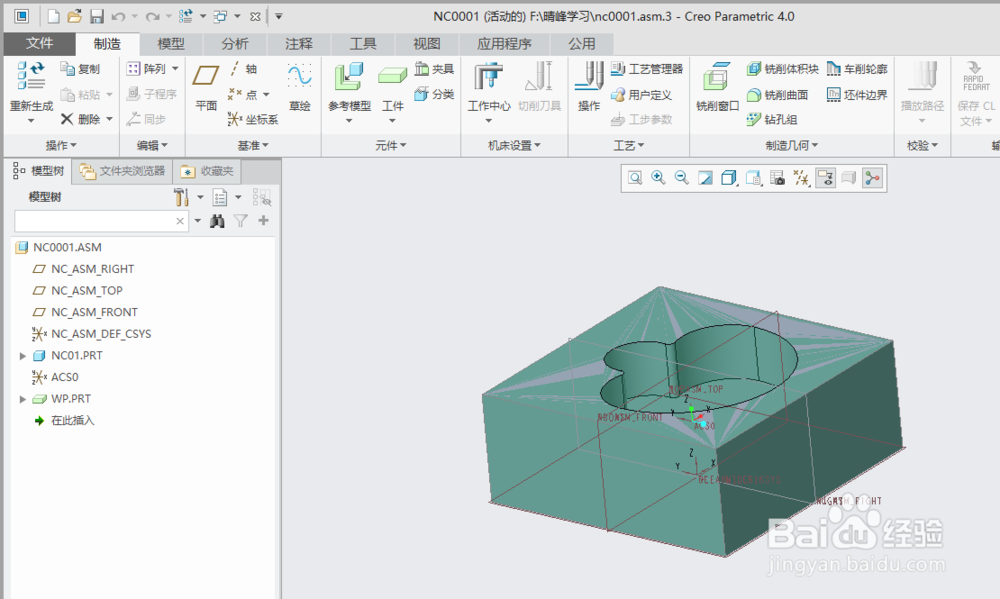Create a datum 轴 axis
Image resolution: width=1000 pixels, height=599 pixels.
pyautogui.click(x=243, y=69)
